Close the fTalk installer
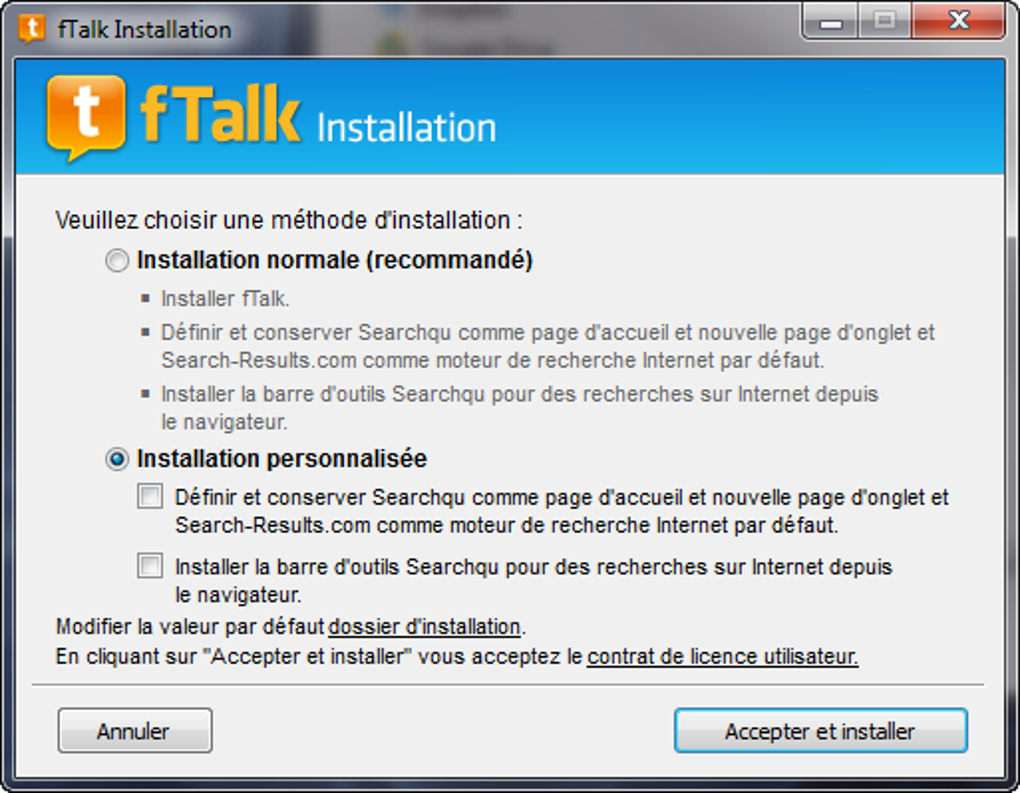 tap(957, 20)
